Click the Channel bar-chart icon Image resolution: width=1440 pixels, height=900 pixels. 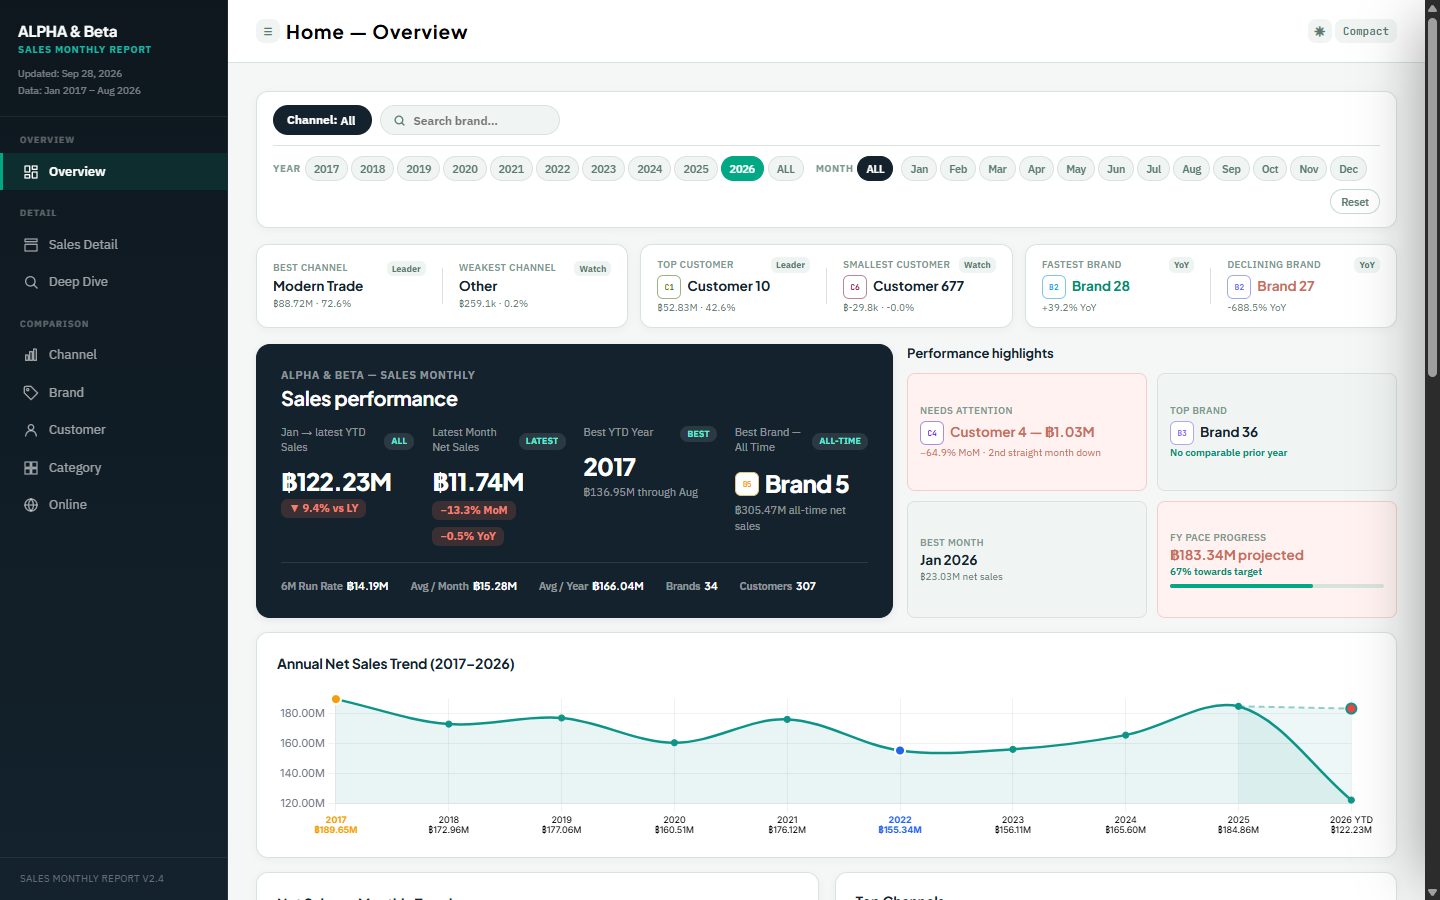coord(31,355)
